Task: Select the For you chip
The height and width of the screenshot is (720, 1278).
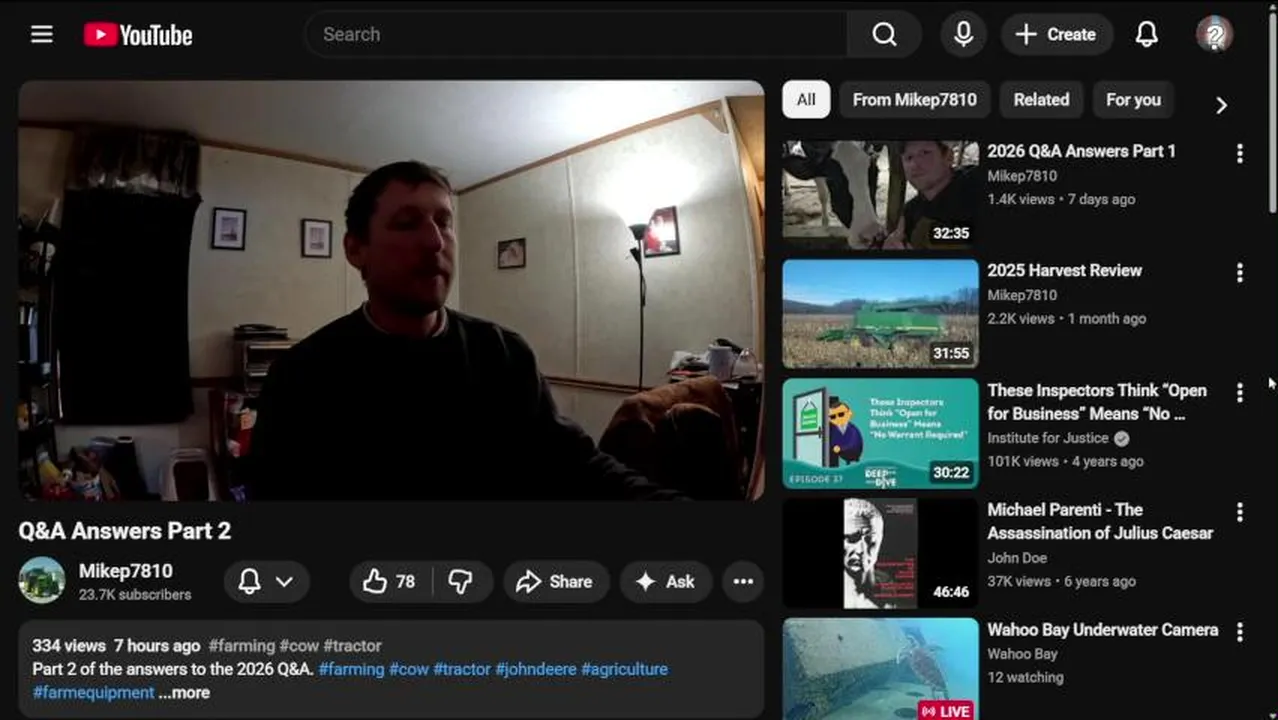Action: (x=1133, y=100)
